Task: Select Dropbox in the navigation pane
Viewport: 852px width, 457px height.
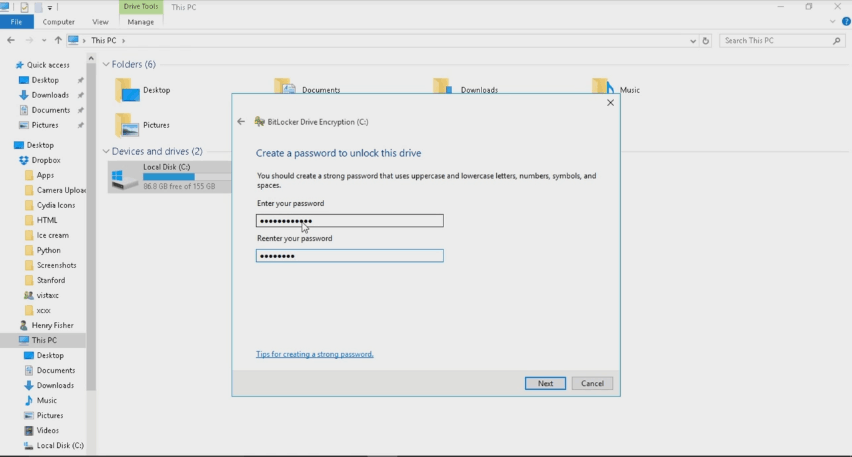Action: click(x=46, y=160)
